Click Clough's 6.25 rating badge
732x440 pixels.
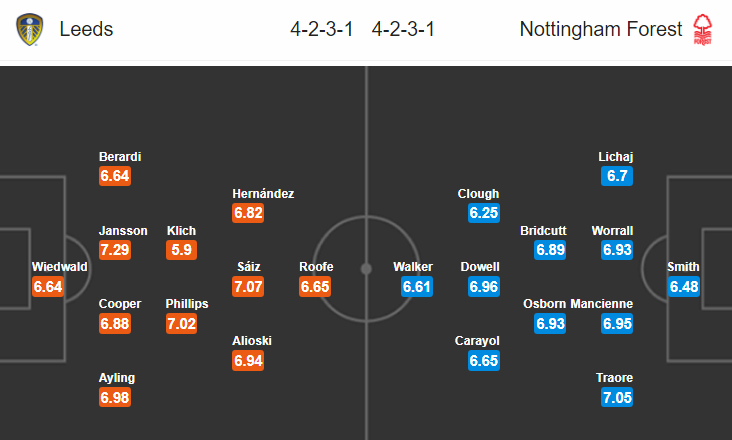click(x=484, y=213)
